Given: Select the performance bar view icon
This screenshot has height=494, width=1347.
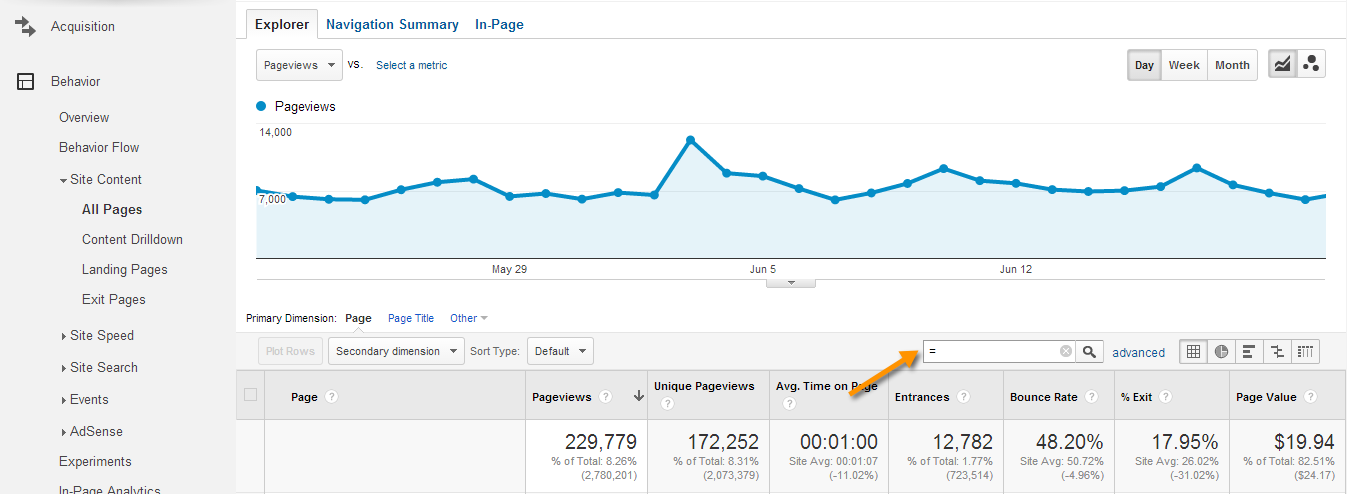Looking at the screenshot, I should coord(1249,351).
